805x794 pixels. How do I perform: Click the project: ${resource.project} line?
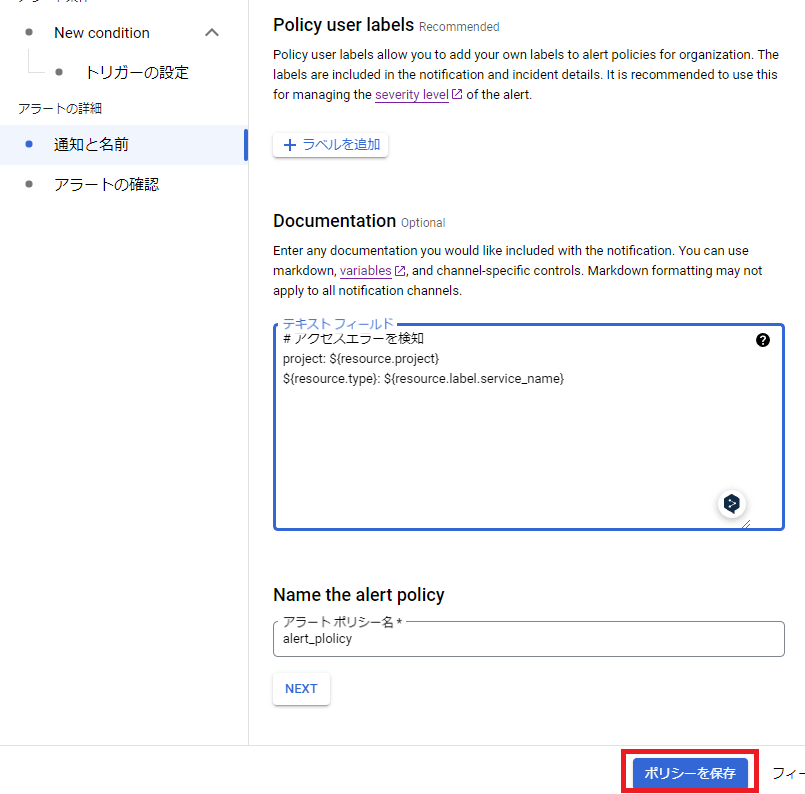[x=361, y=359]
